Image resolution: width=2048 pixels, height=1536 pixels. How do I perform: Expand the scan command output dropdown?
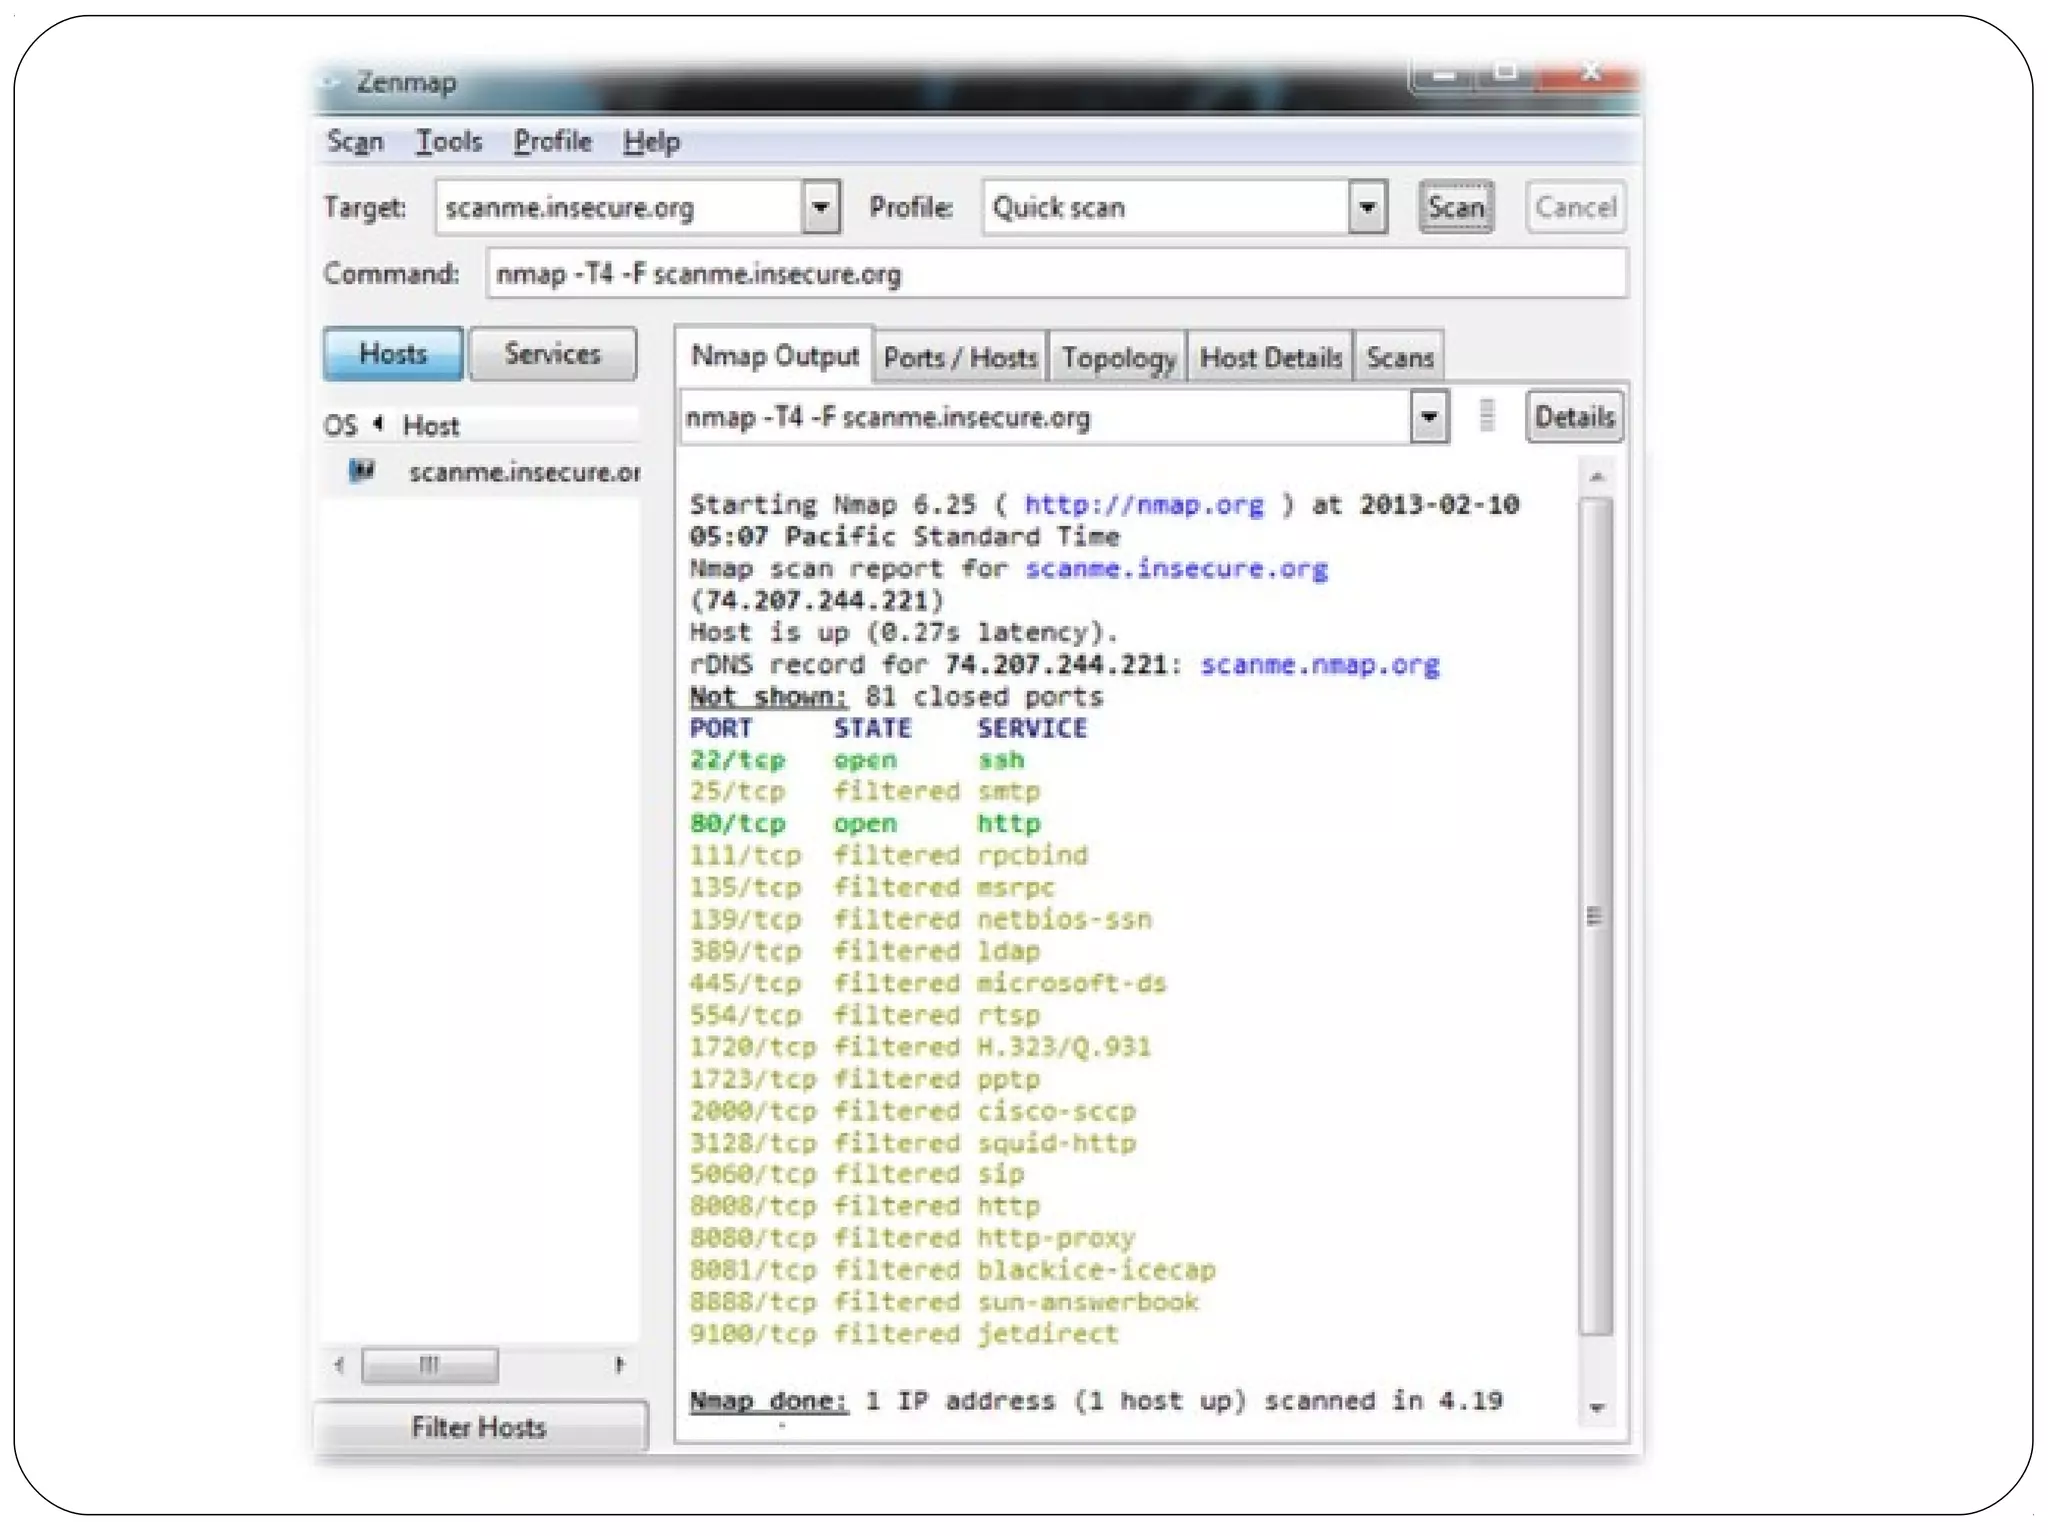1429,416
